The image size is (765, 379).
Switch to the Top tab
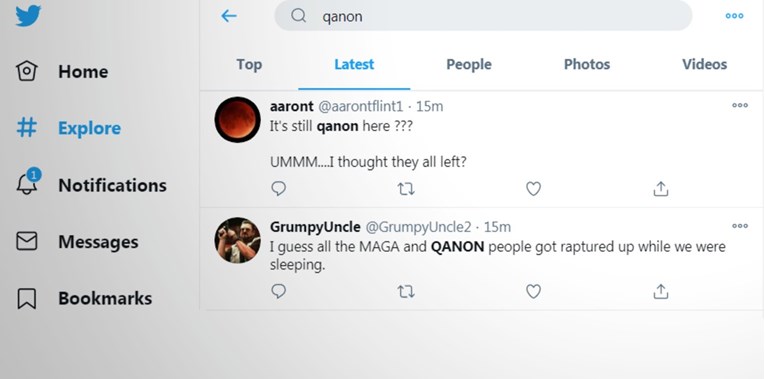pos(249,64)
